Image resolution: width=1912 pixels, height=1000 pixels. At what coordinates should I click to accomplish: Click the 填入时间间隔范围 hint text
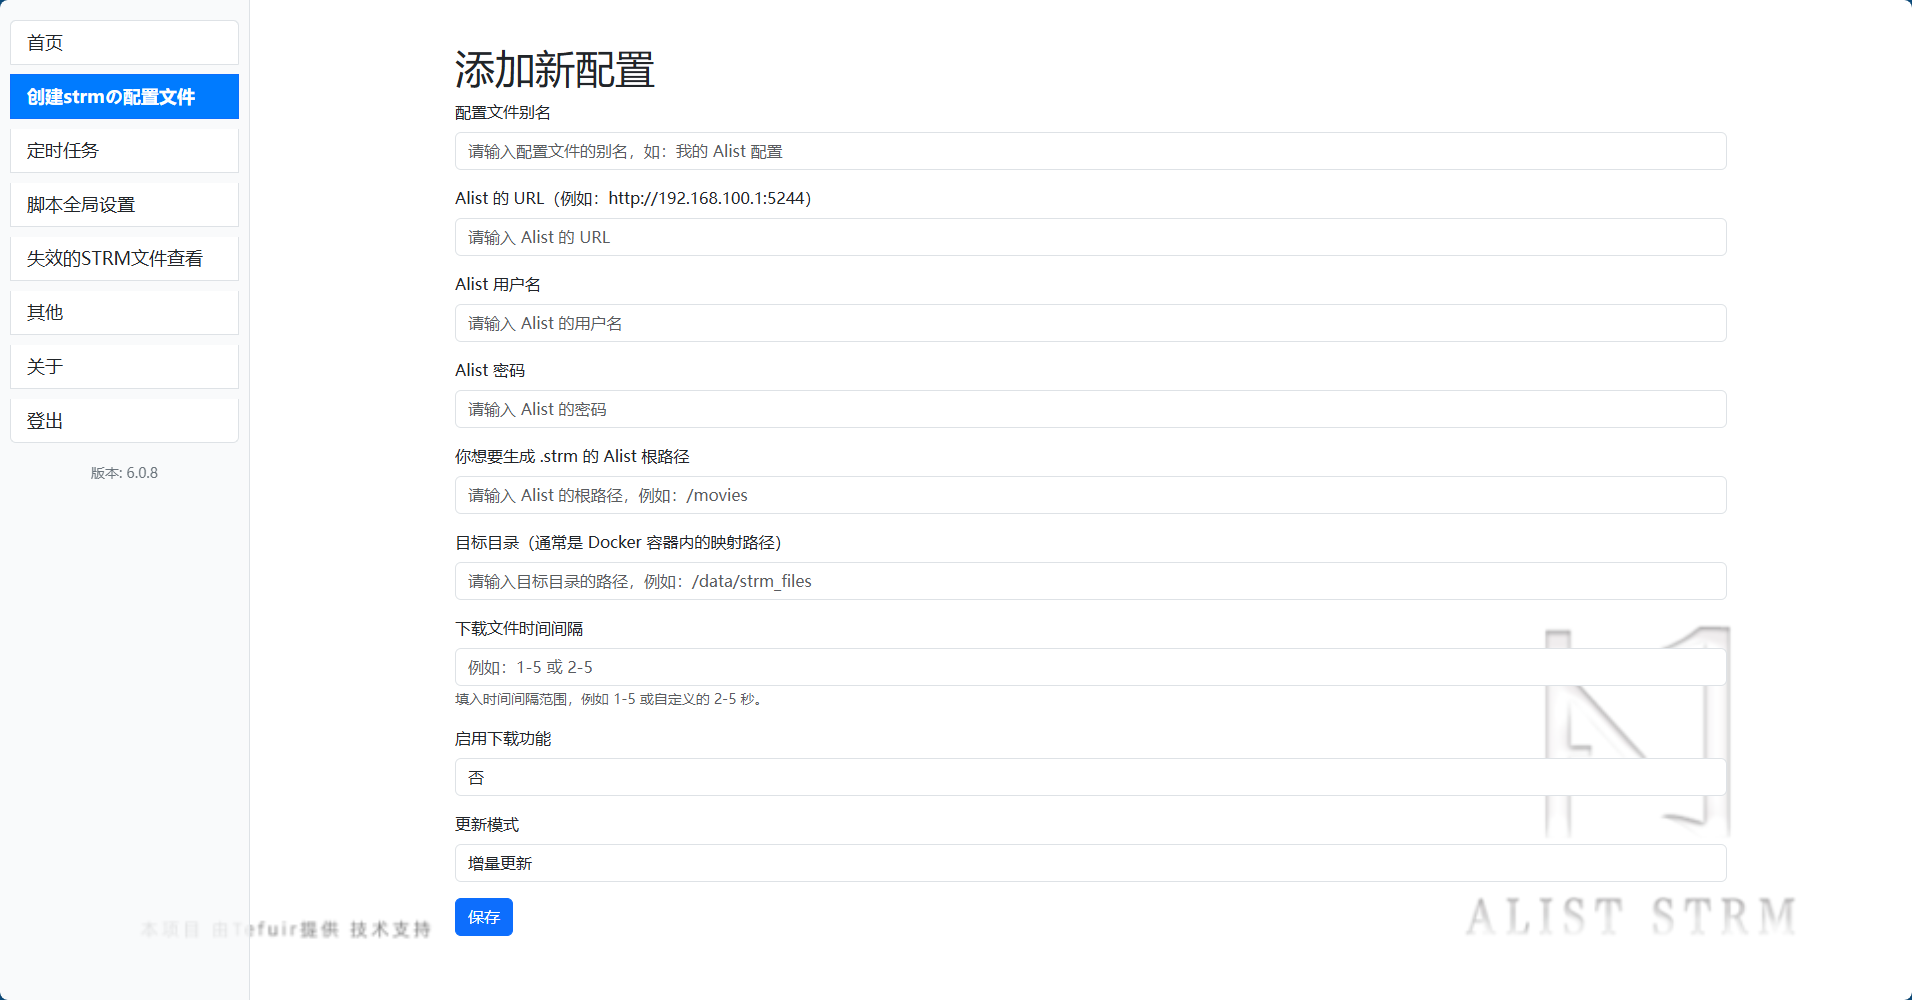point(611,699)
